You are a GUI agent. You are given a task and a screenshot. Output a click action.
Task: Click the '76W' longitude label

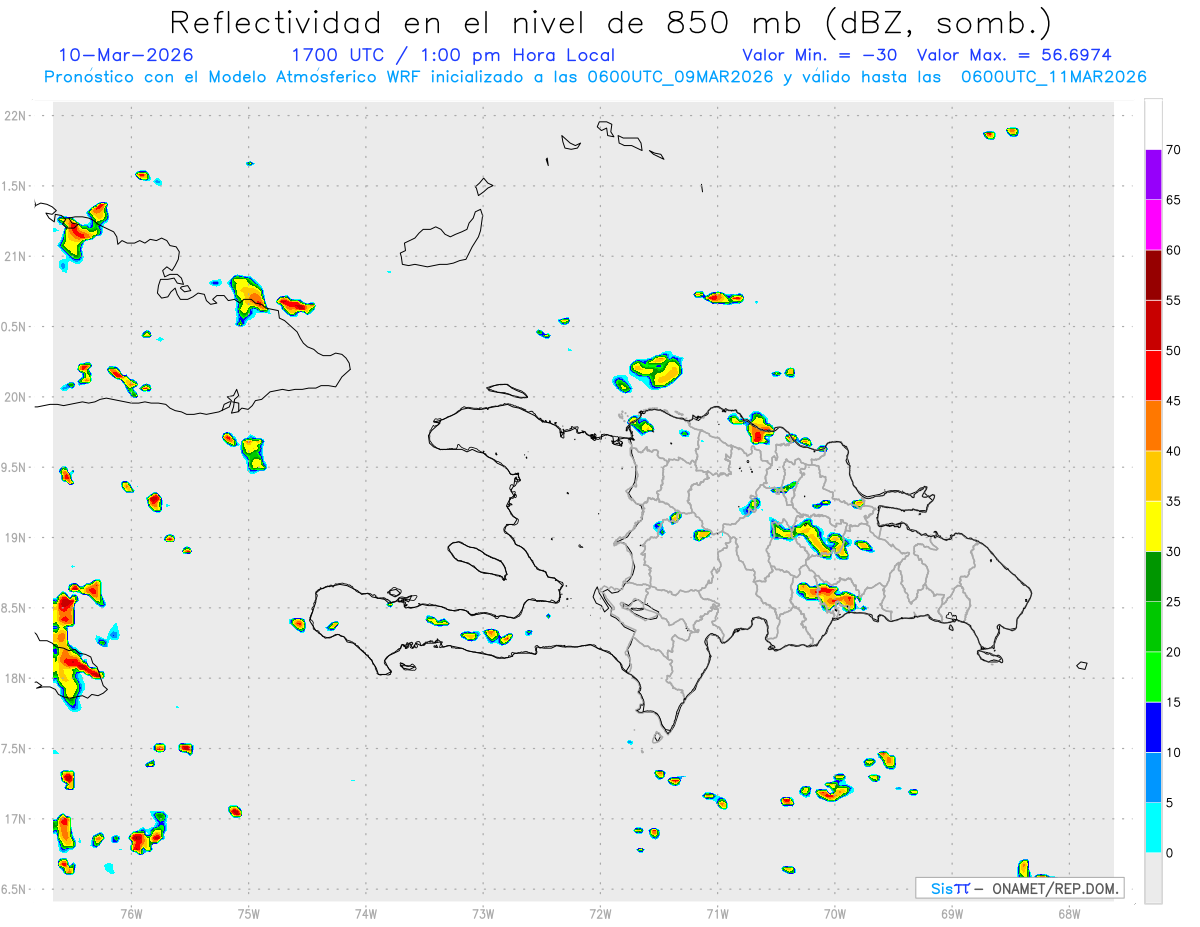[x=131, y=913]
